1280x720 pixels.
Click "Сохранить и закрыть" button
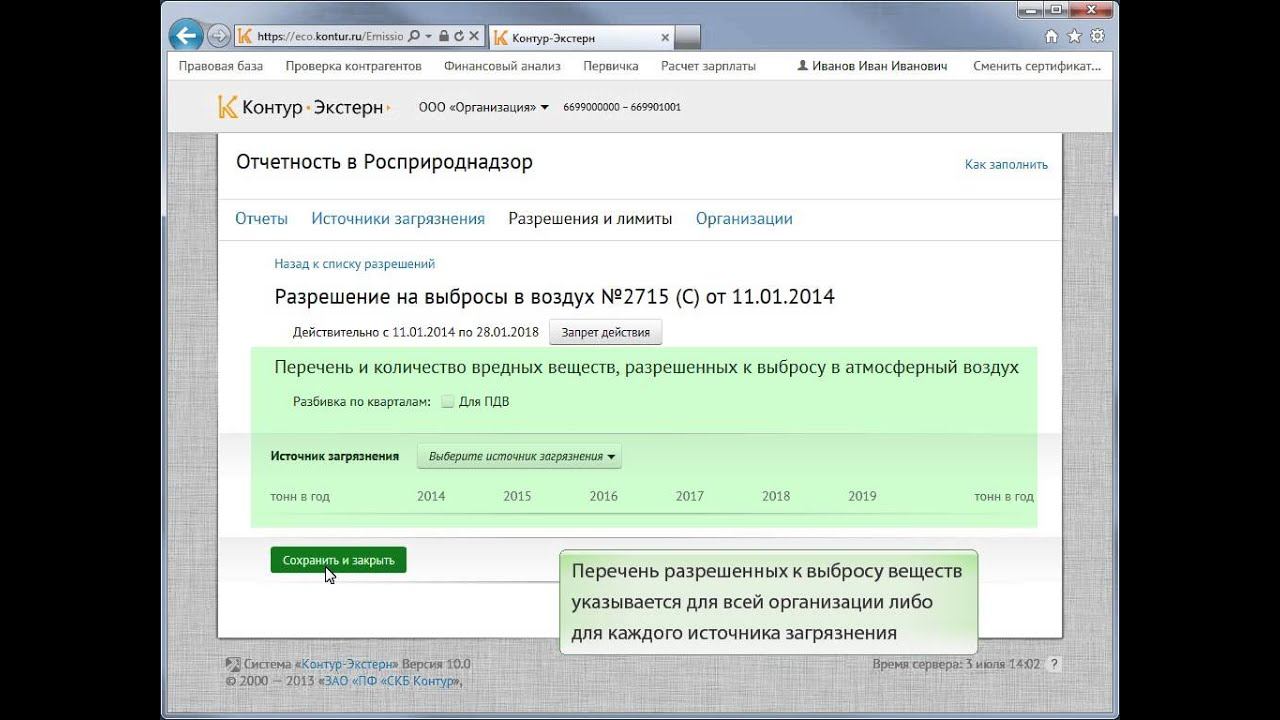coord(338,560)
